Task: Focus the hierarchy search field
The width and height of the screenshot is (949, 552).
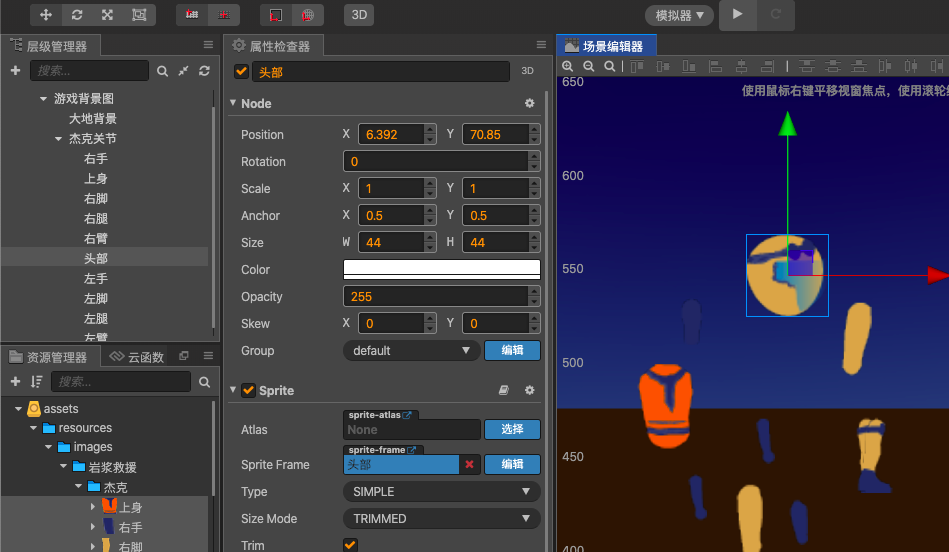Action: coord(90,71)
